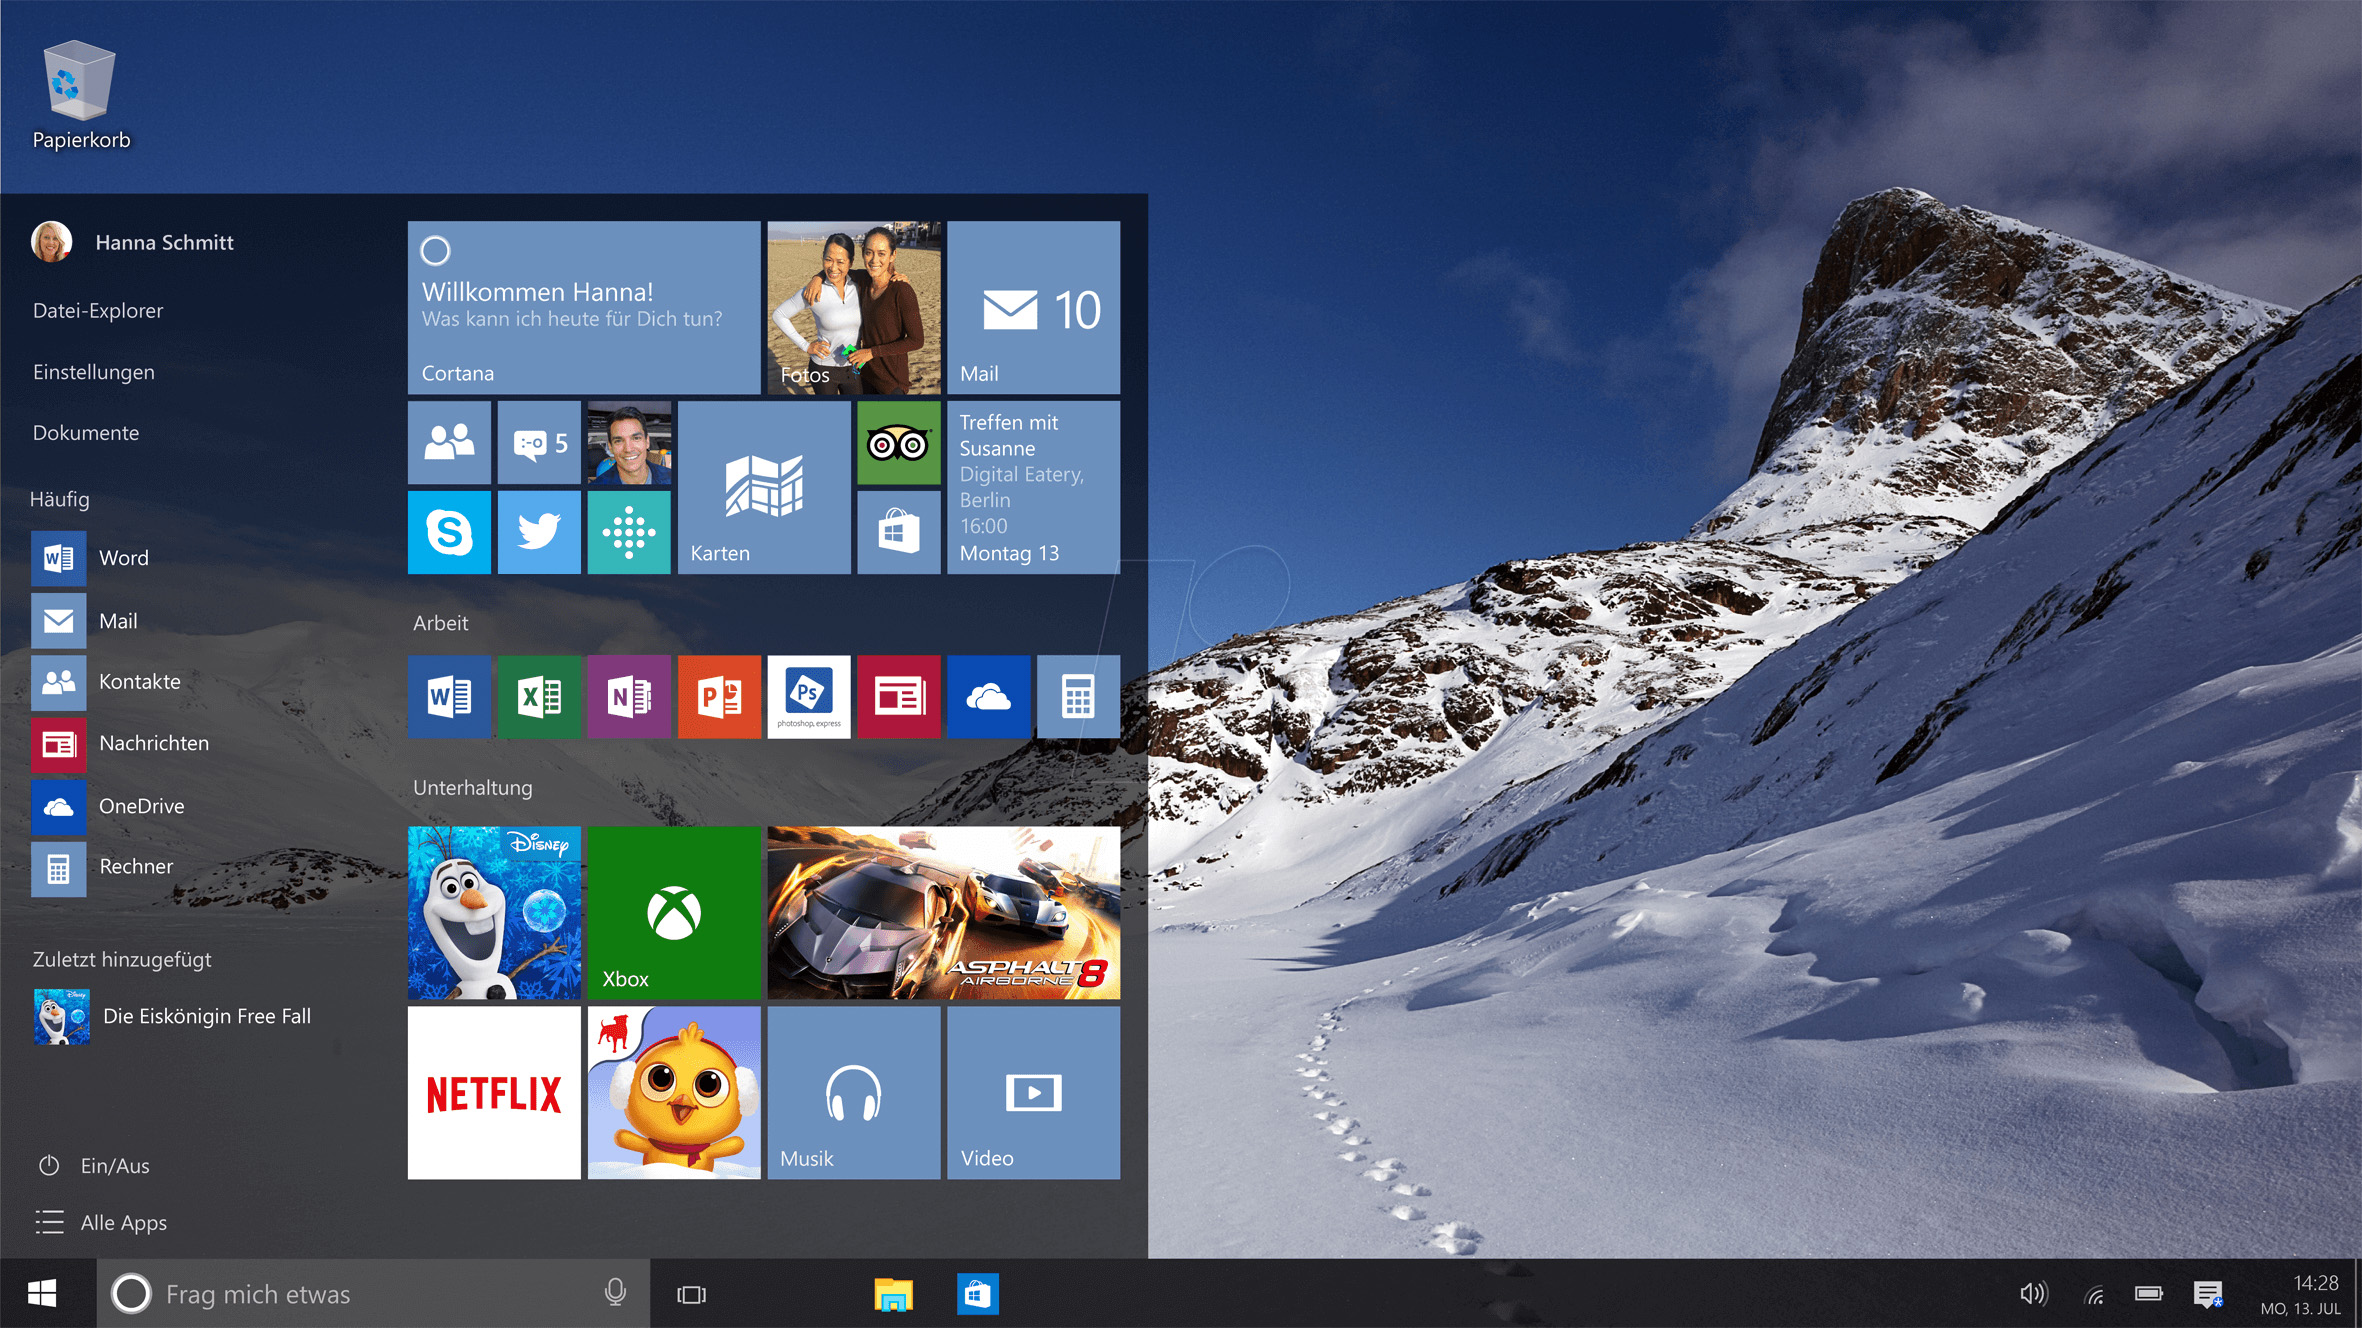The image size is (2362, 1328).
Task: Open the Task View button on taskbar
Action: coord(691,1294)
